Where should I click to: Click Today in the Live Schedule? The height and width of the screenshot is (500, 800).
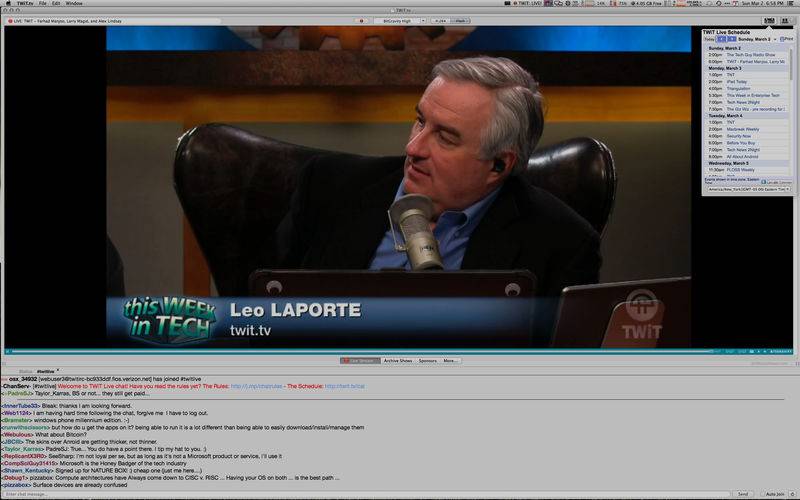(x=709, y=39)
